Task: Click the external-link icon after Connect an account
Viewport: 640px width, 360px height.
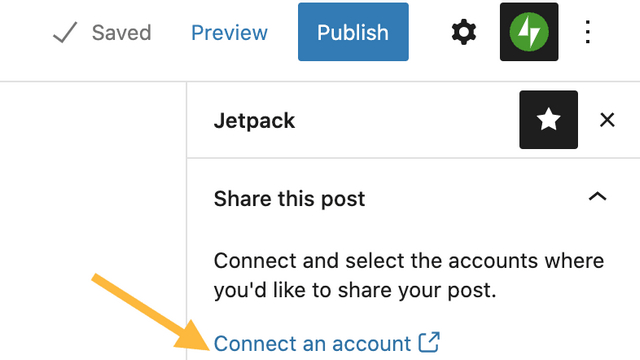Action: click(x=429, y=342)
